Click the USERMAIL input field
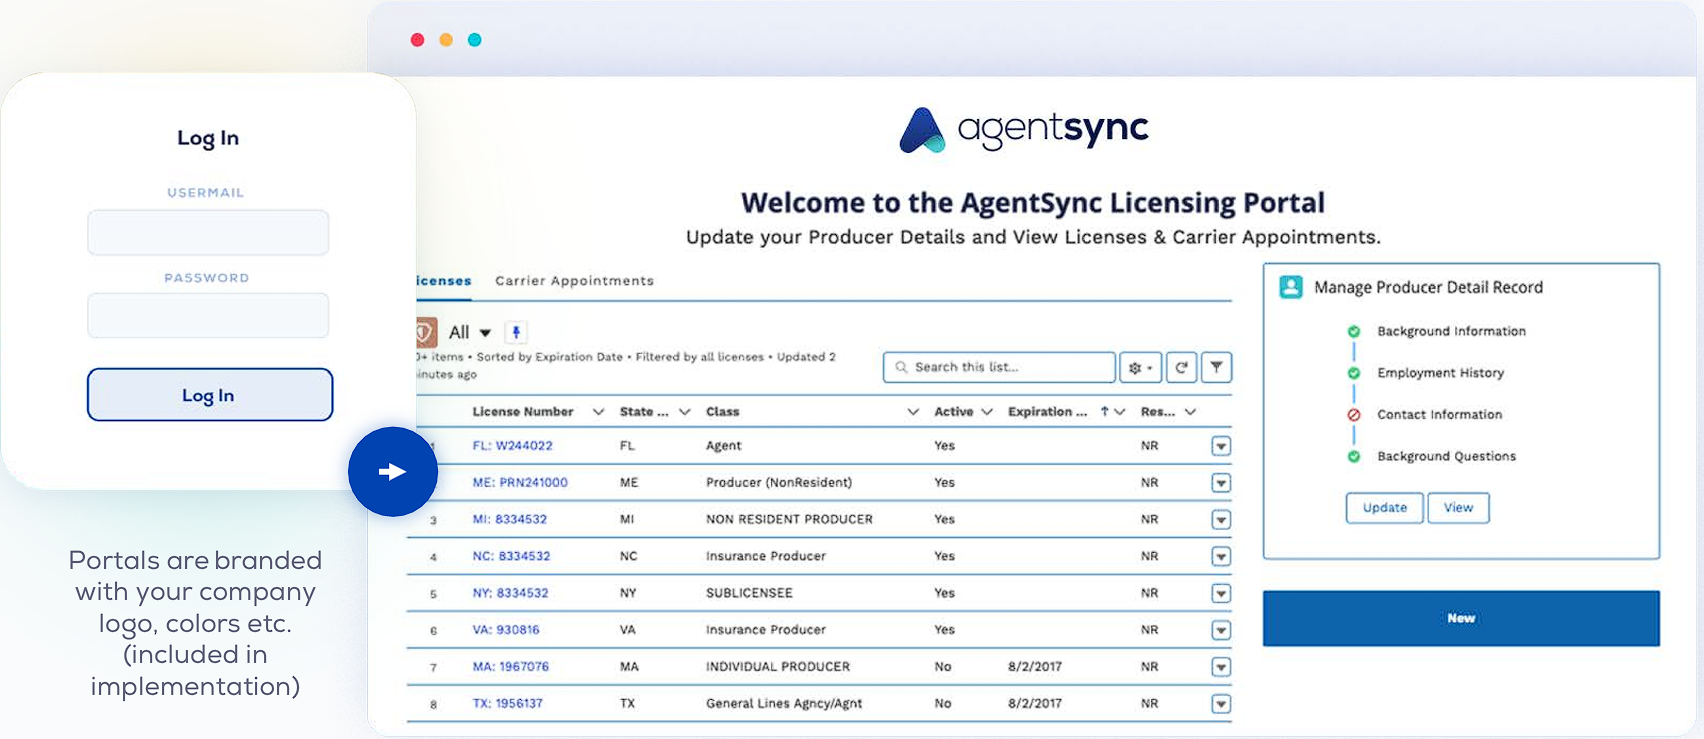 coord(208,232)
